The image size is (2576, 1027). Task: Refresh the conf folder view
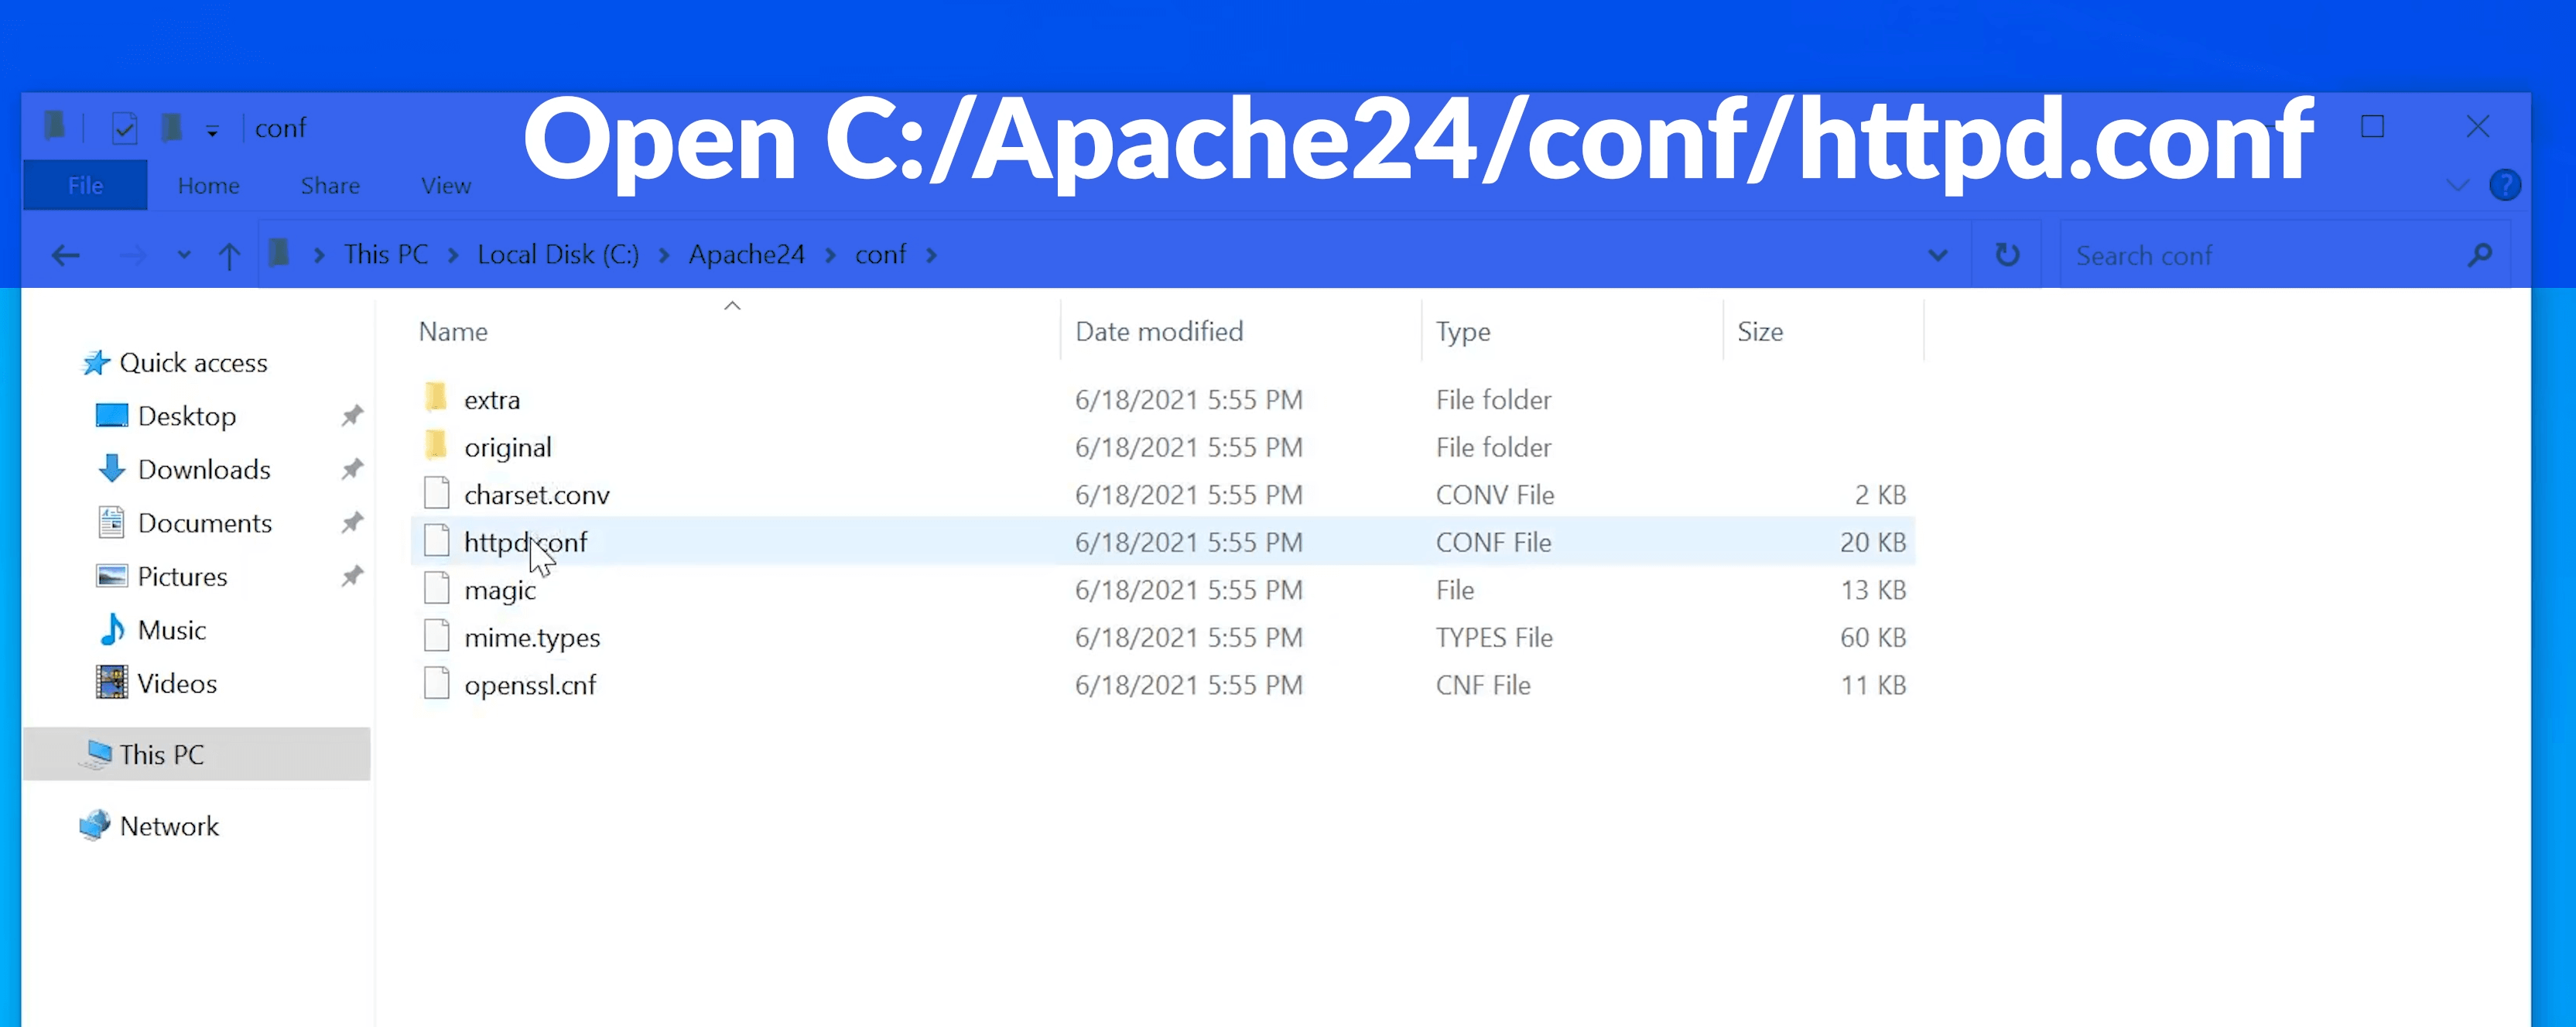point(2007,255)
